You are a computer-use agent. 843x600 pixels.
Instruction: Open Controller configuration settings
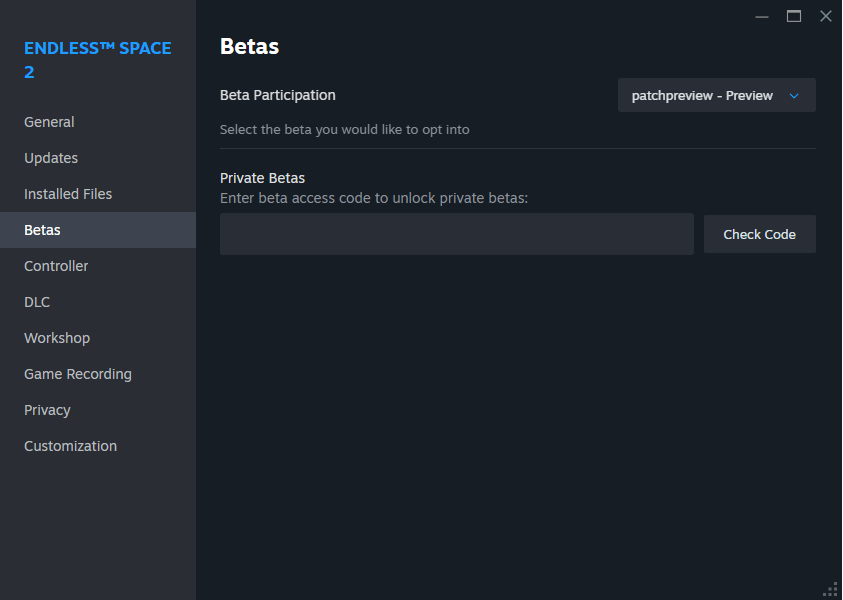[56, 265]
